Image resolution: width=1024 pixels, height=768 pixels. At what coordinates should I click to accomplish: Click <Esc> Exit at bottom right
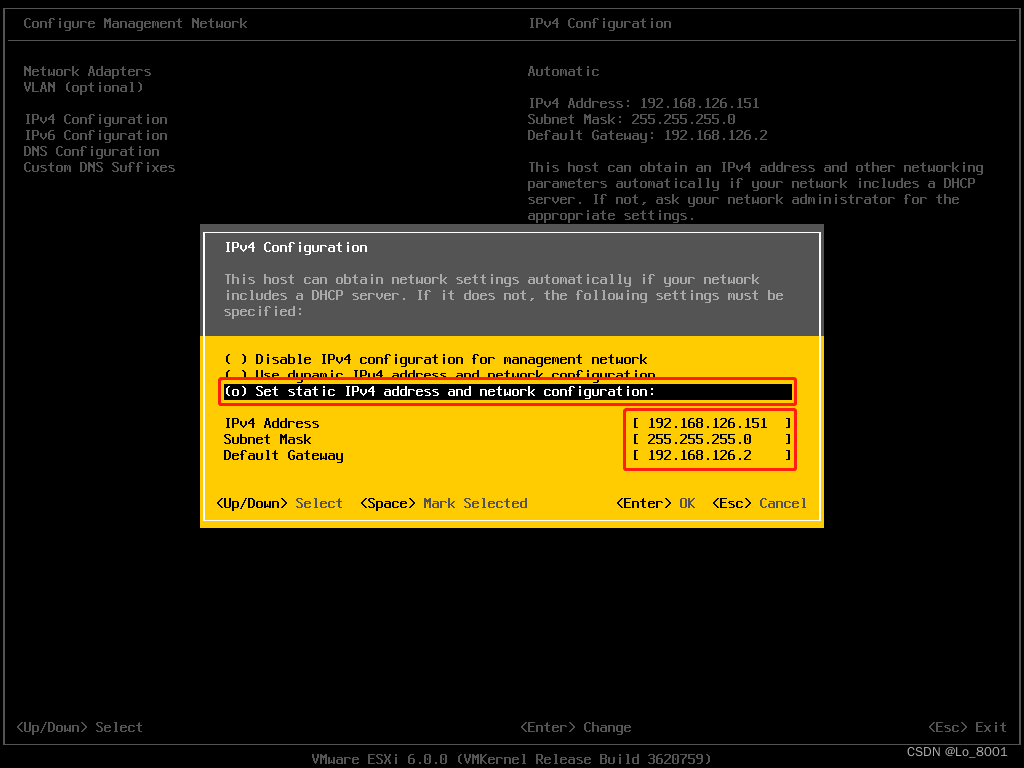967,728
